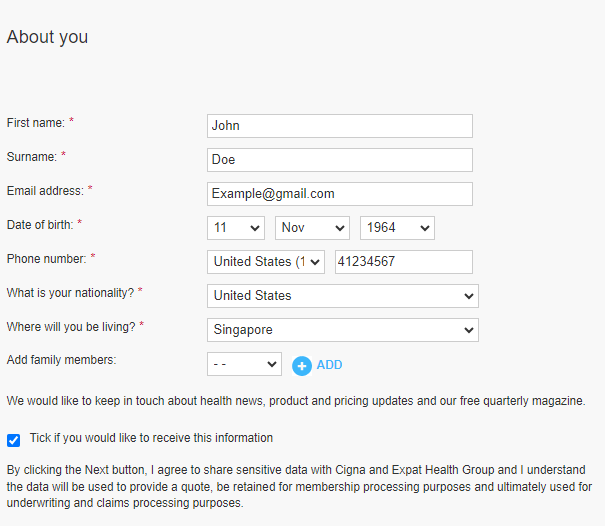Viewport: 605px width, 526px height.
Task: Open the birth year dropdown showing 1964
Action: [x=397, y=228]
